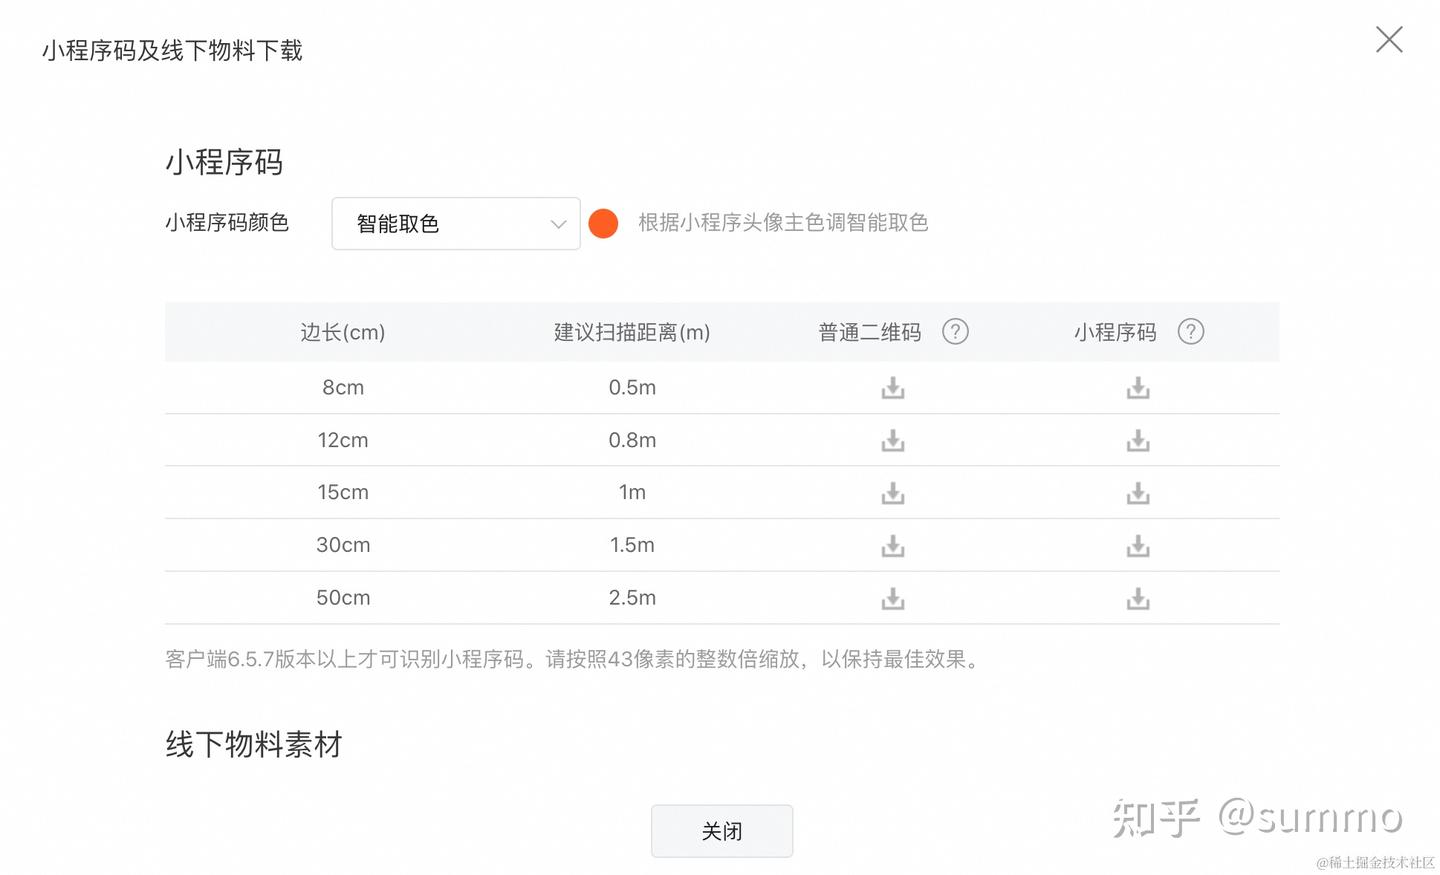
Task: Open the 智能取色 color dropdown
Action: [x=440, y=224]
